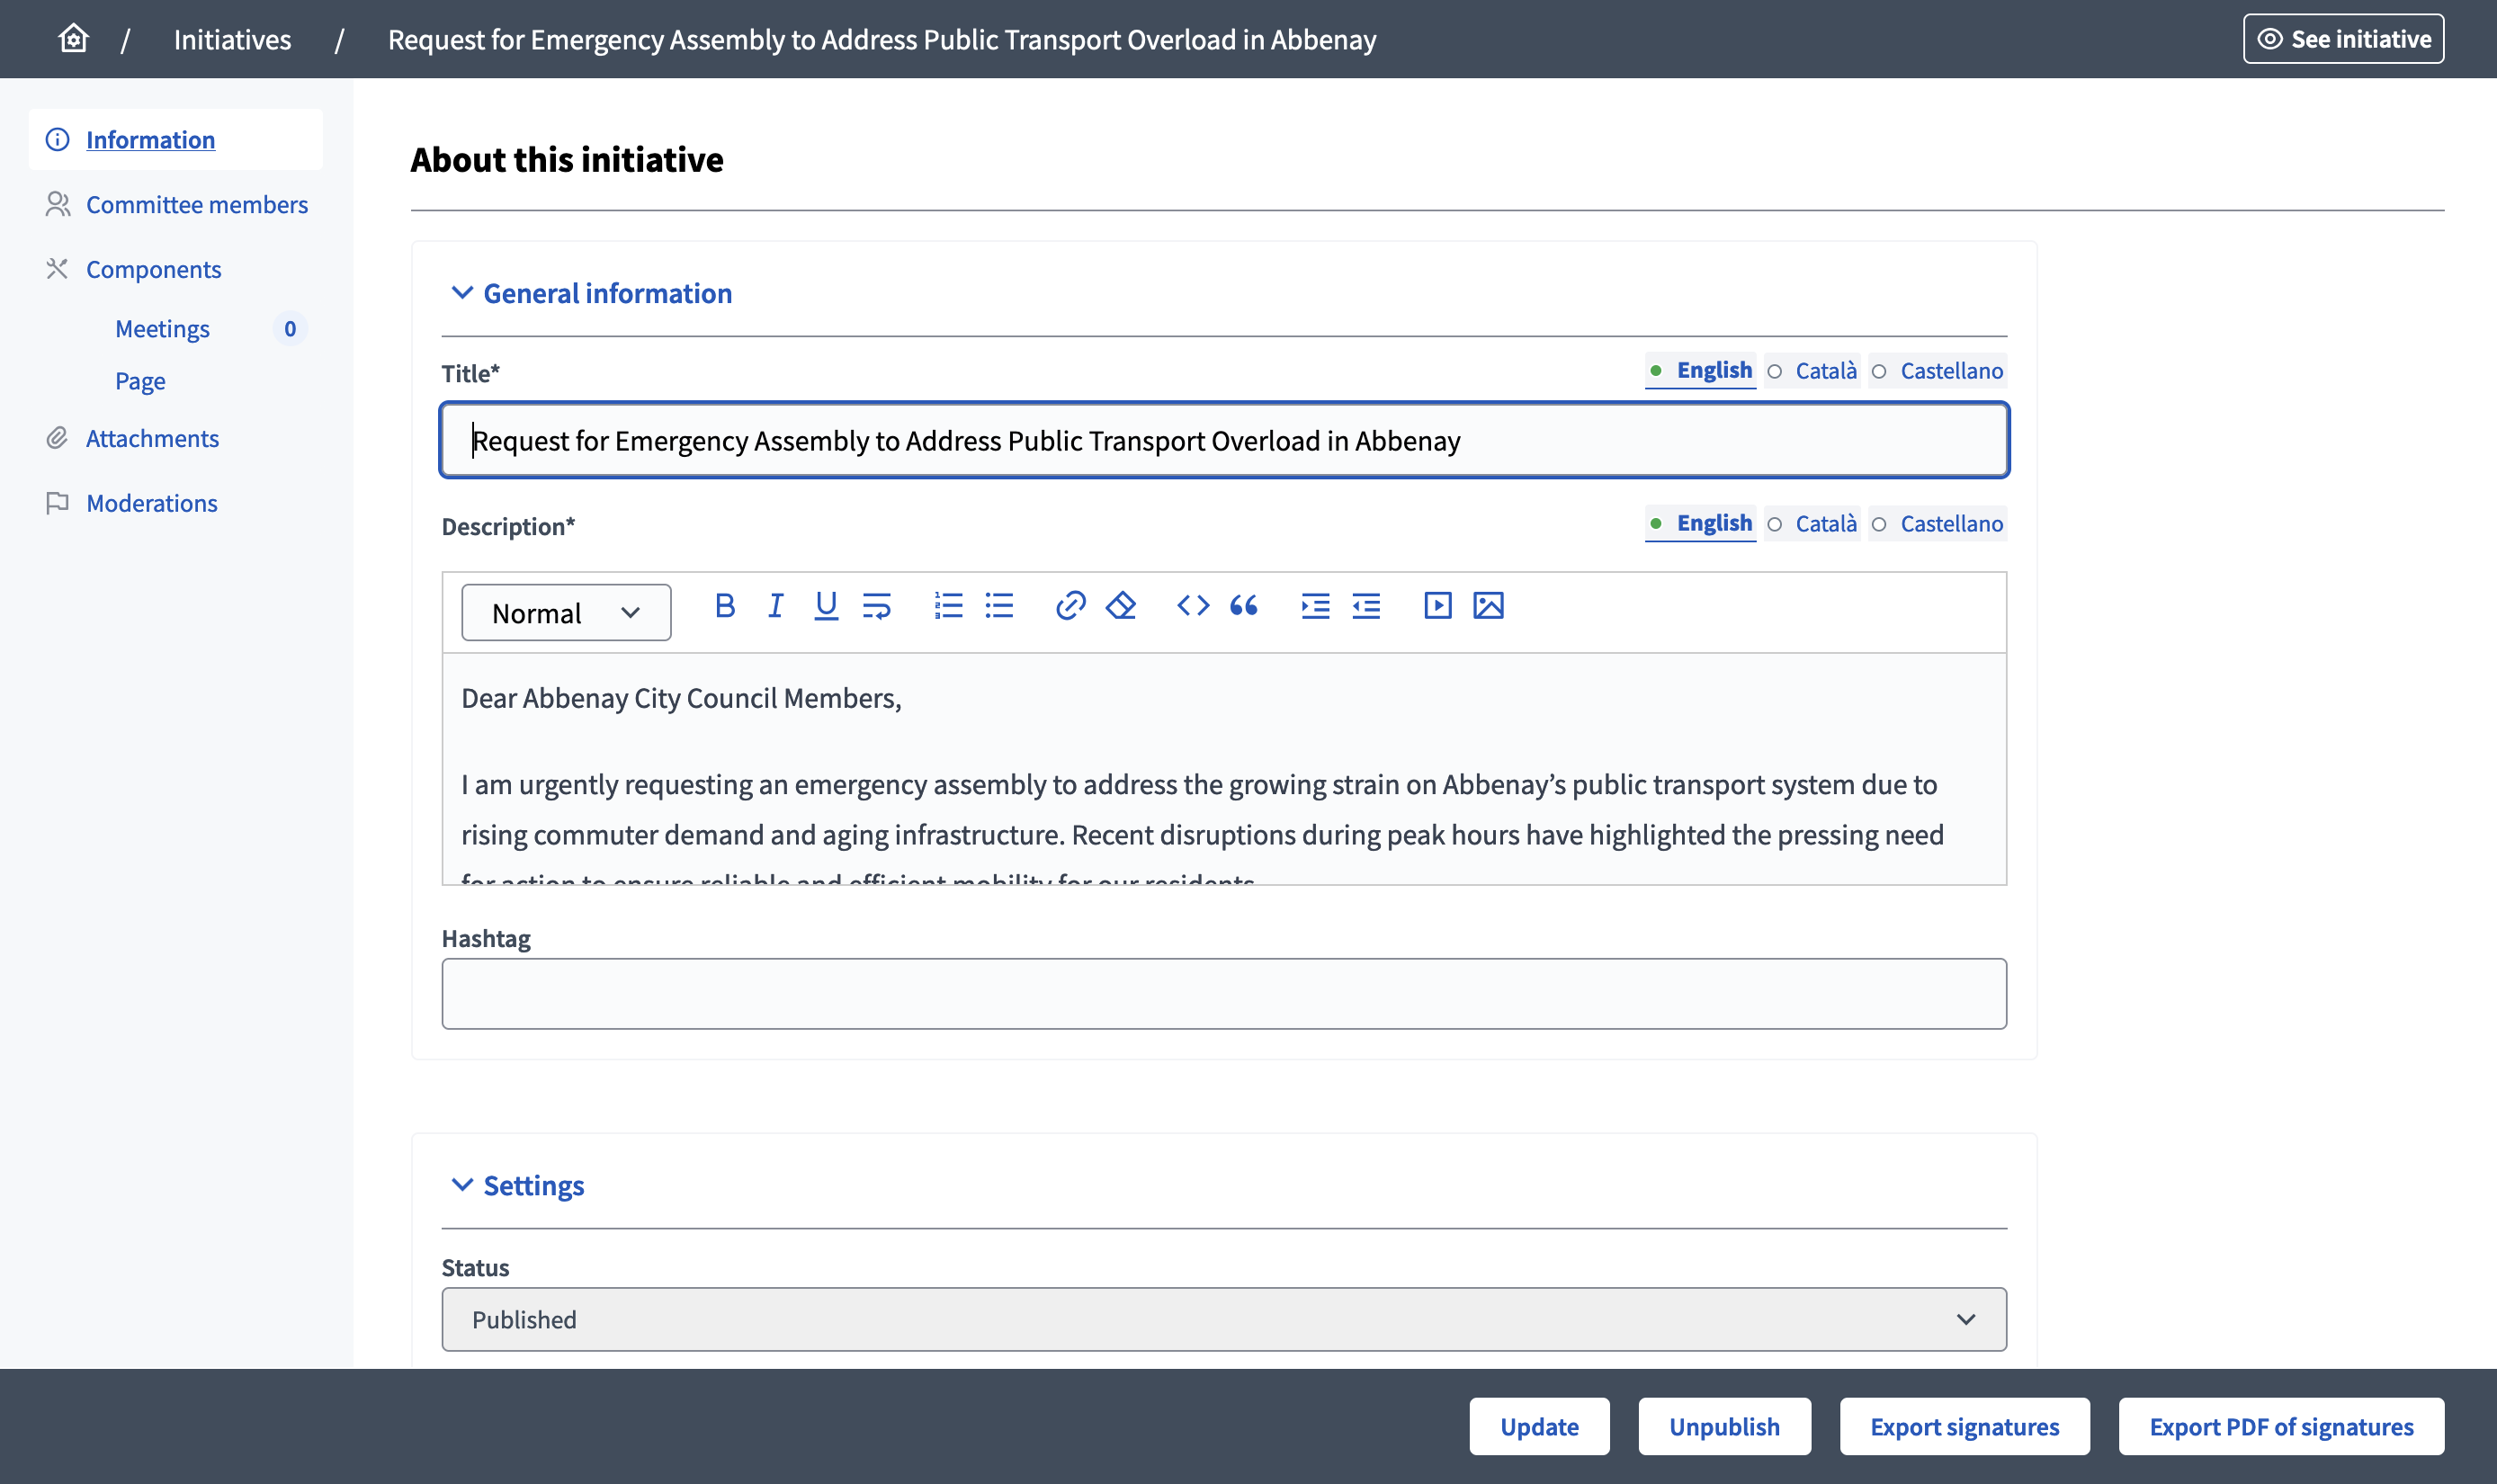
Task: Add an image using the editor toolbar
Action: point(1488,605)
